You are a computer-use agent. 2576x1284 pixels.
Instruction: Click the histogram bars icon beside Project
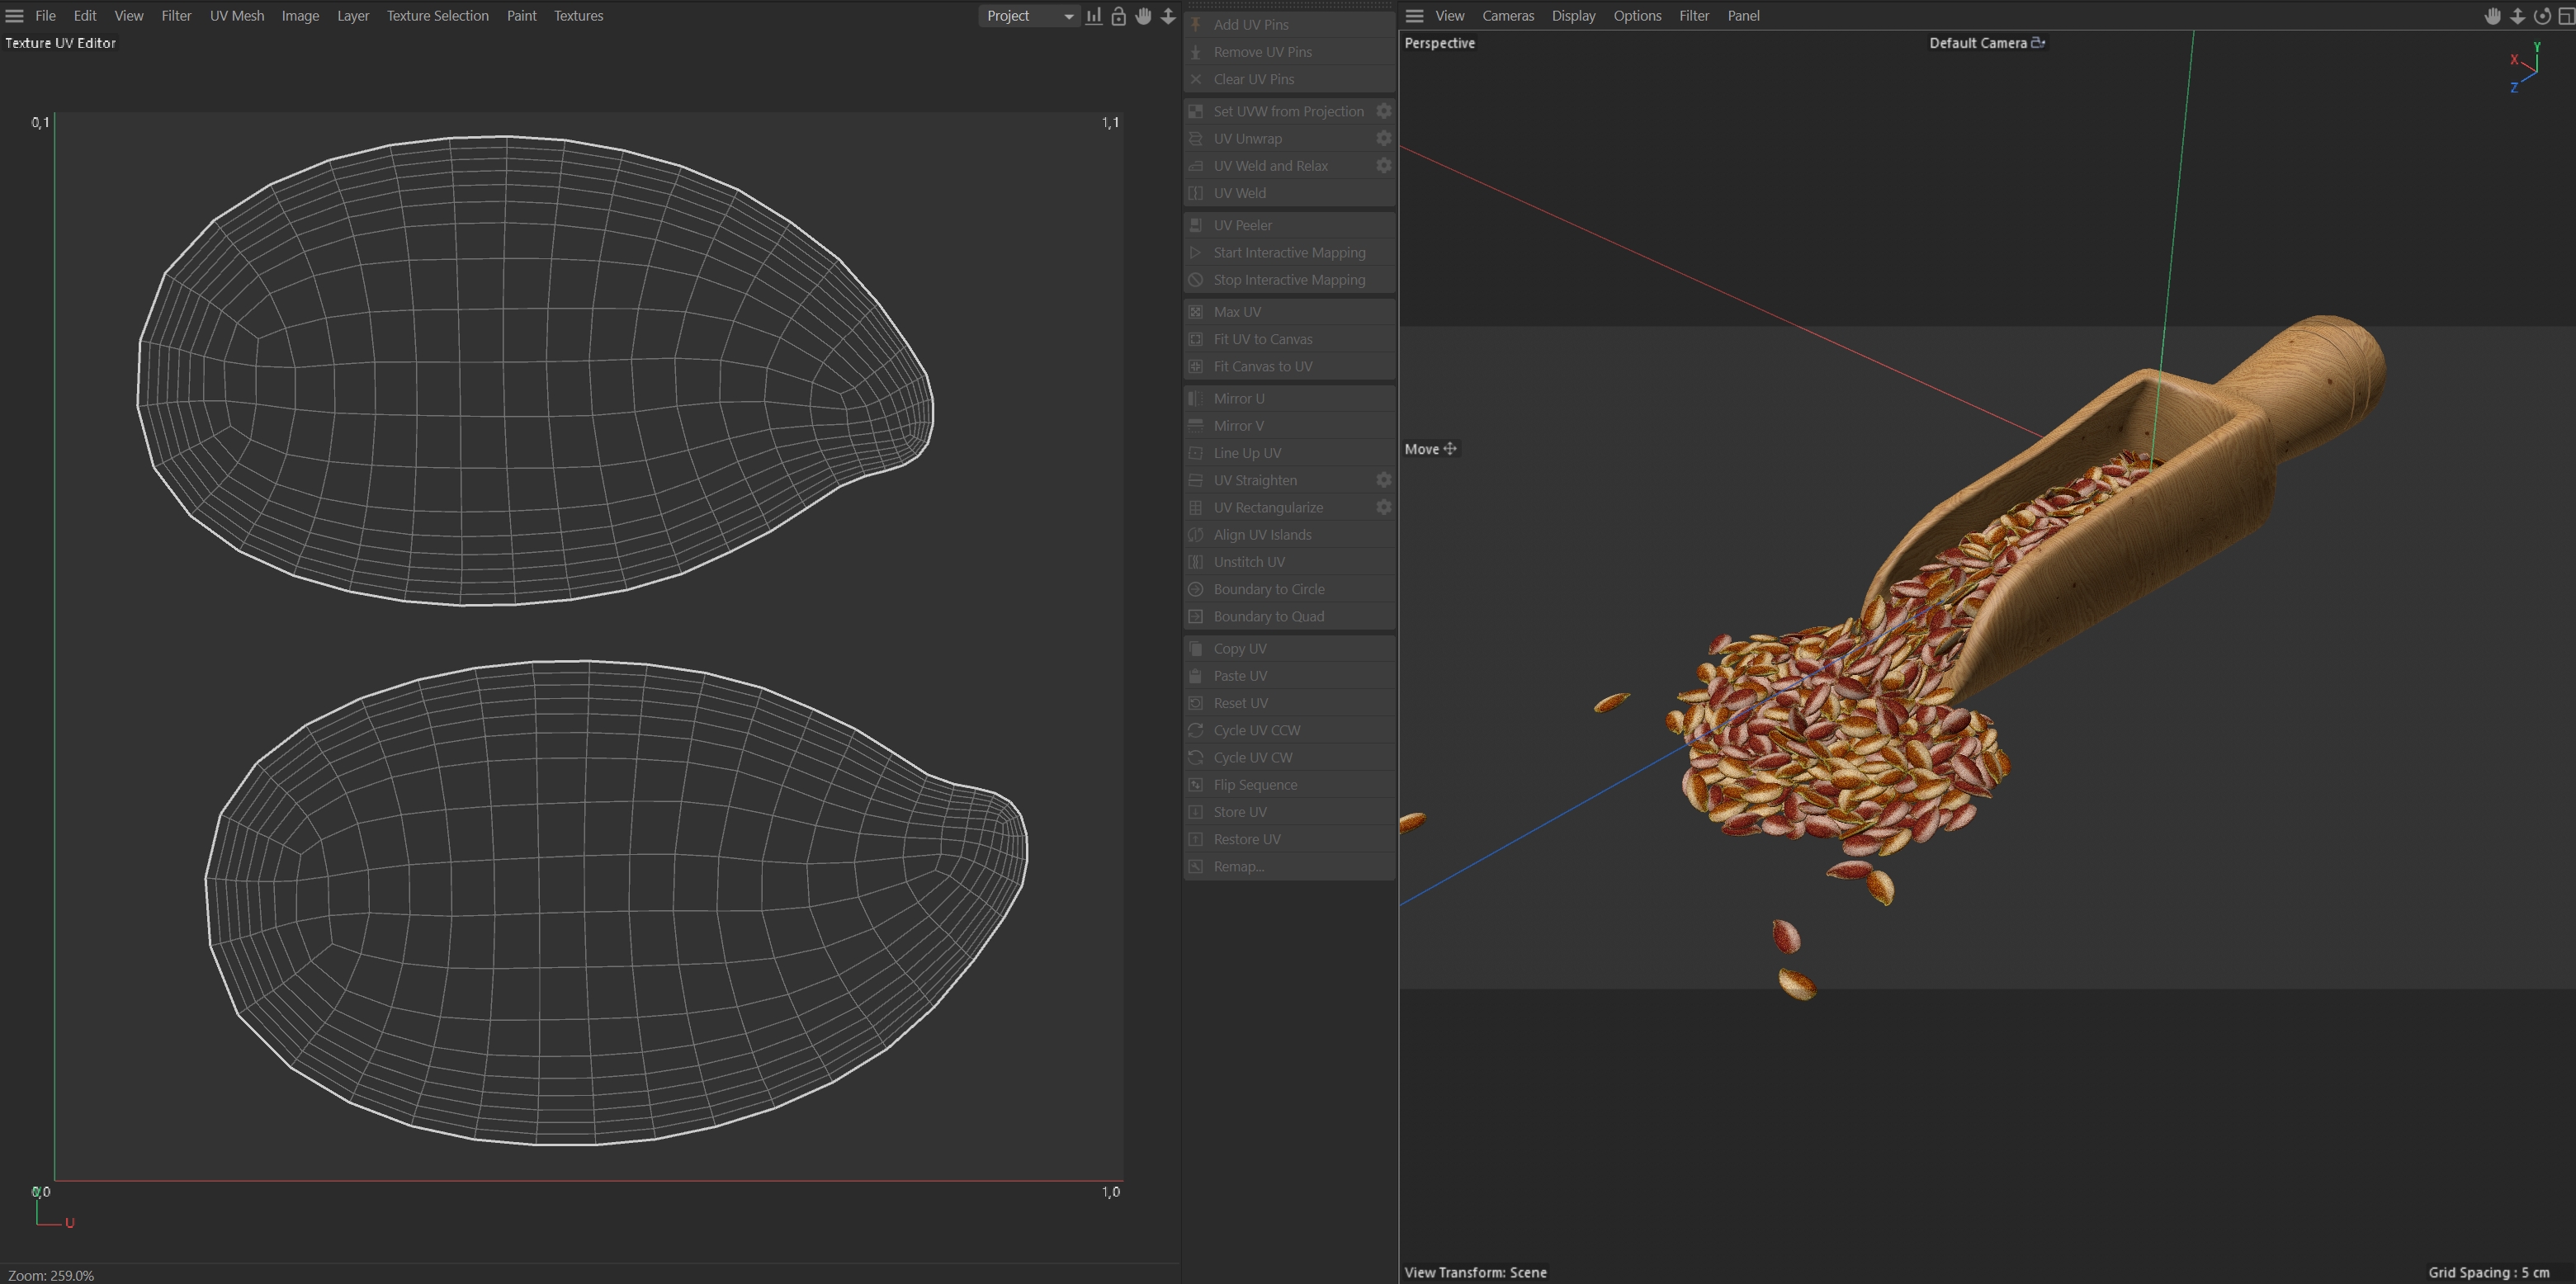[x=1094, y=16]
